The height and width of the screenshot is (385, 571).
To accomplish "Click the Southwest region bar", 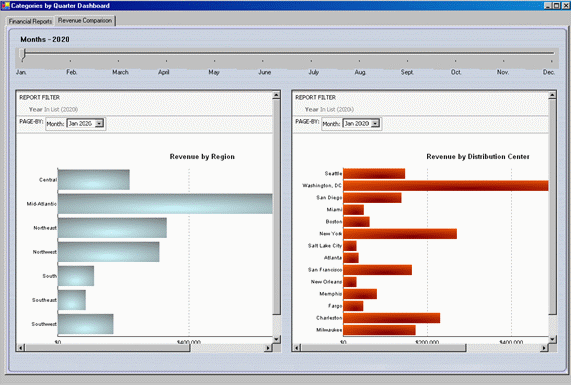I will (x=86, y=324).
